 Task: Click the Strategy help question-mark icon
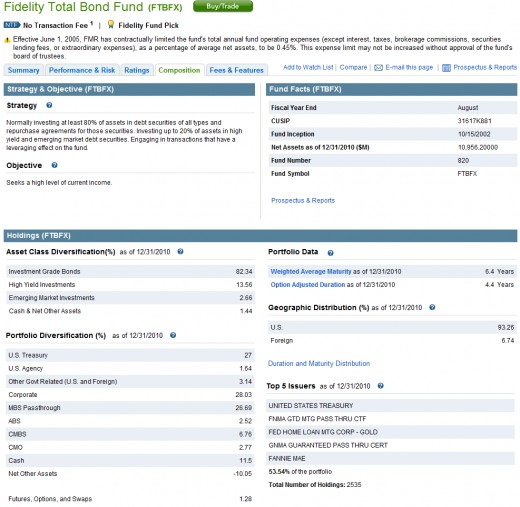[x=49, y=105]
